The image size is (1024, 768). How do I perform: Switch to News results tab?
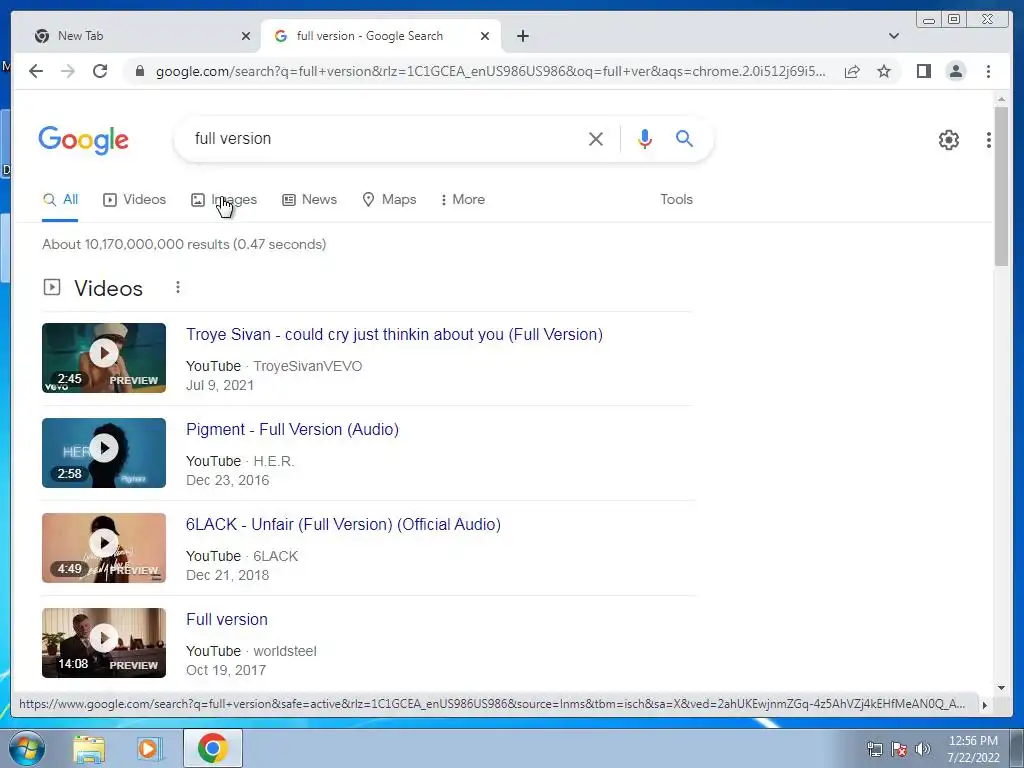pos(310,199)
